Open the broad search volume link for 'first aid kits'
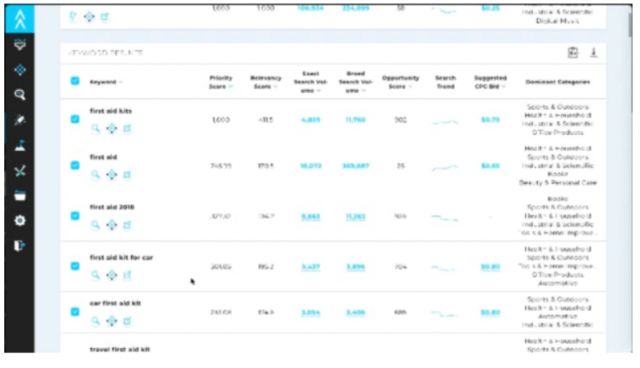 pos(356,120)
